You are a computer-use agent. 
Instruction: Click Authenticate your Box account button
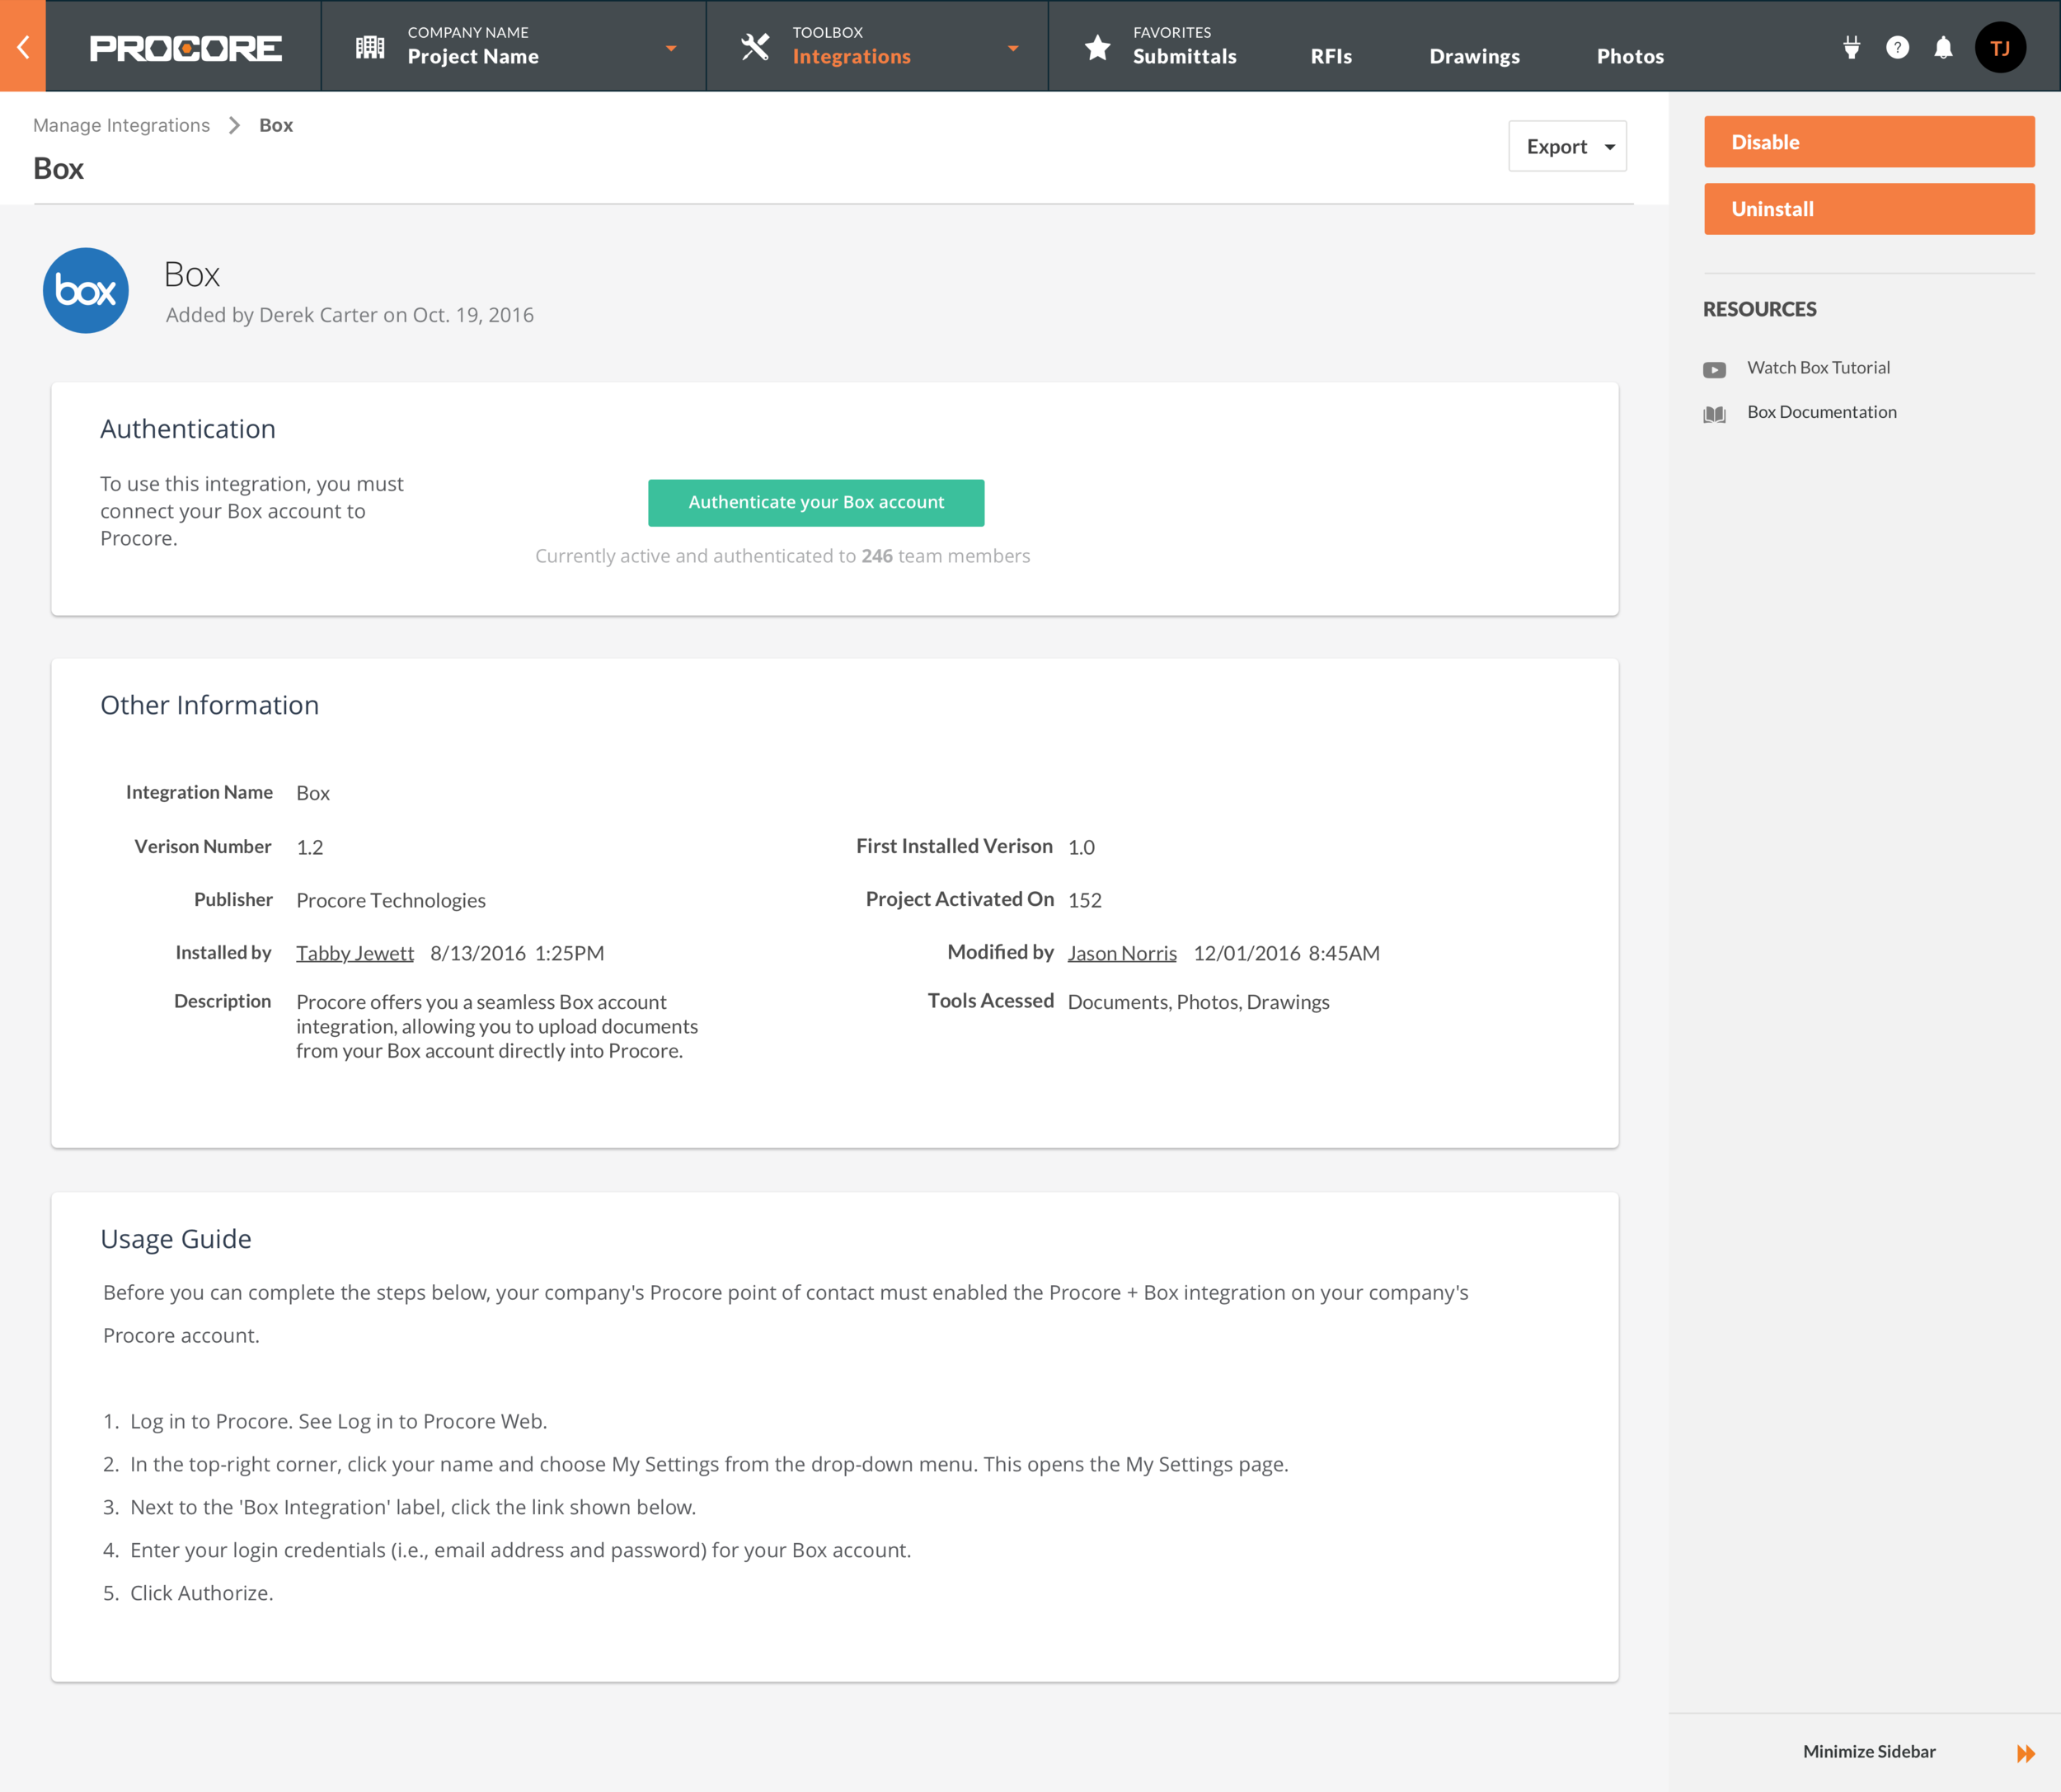(815, 502)
